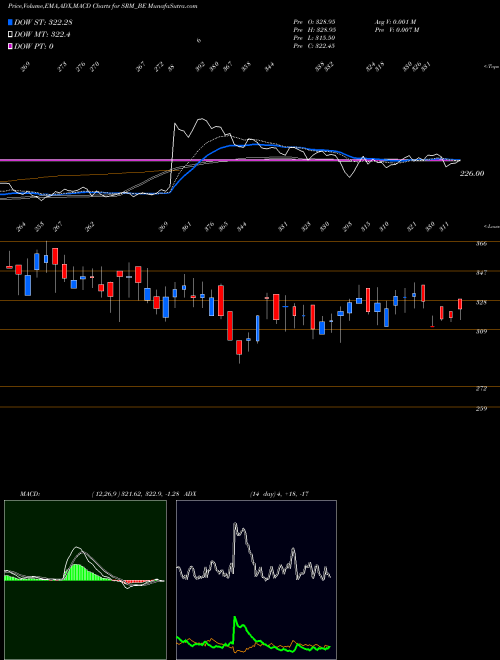
Task: Select the "DOW PT: 0" label
Action: (x=34, y=46)
